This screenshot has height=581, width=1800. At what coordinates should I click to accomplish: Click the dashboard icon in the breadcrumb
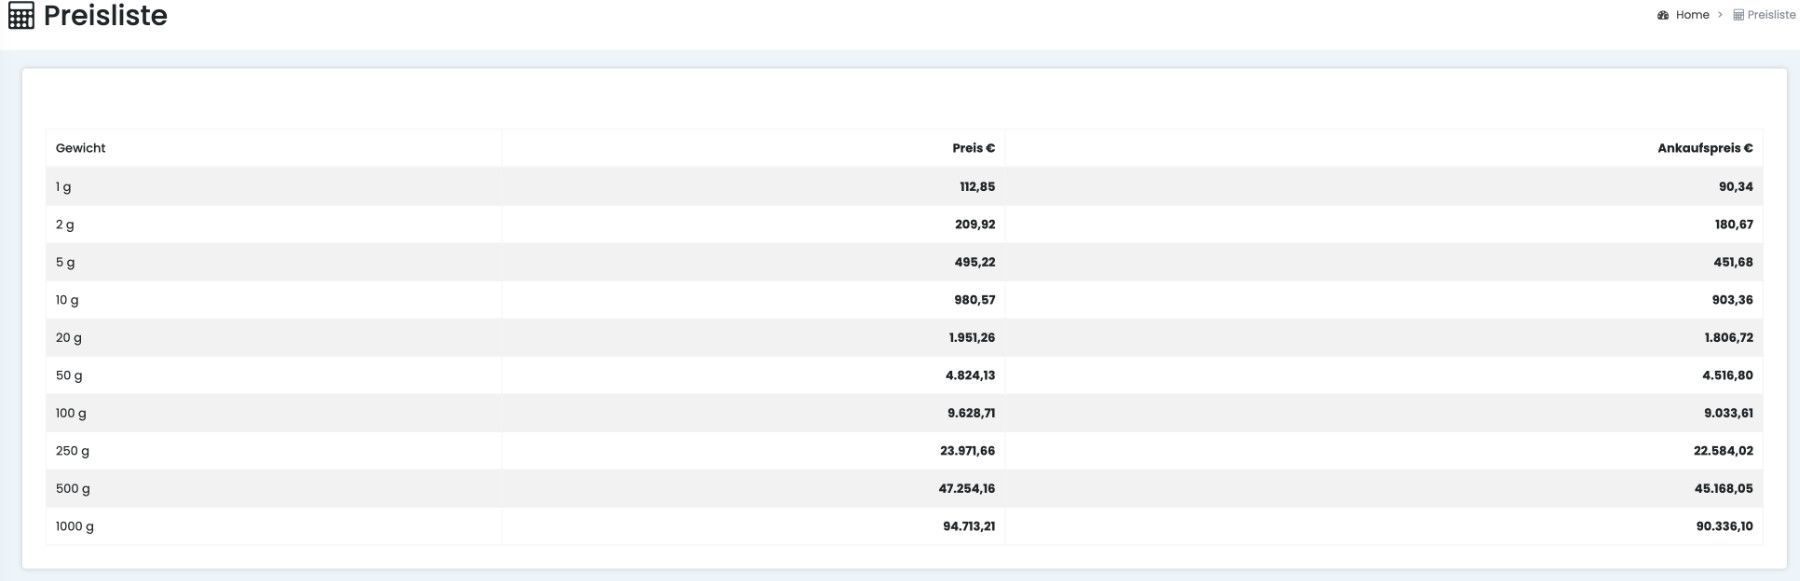pyautogui.click(x=1663, y=15)
